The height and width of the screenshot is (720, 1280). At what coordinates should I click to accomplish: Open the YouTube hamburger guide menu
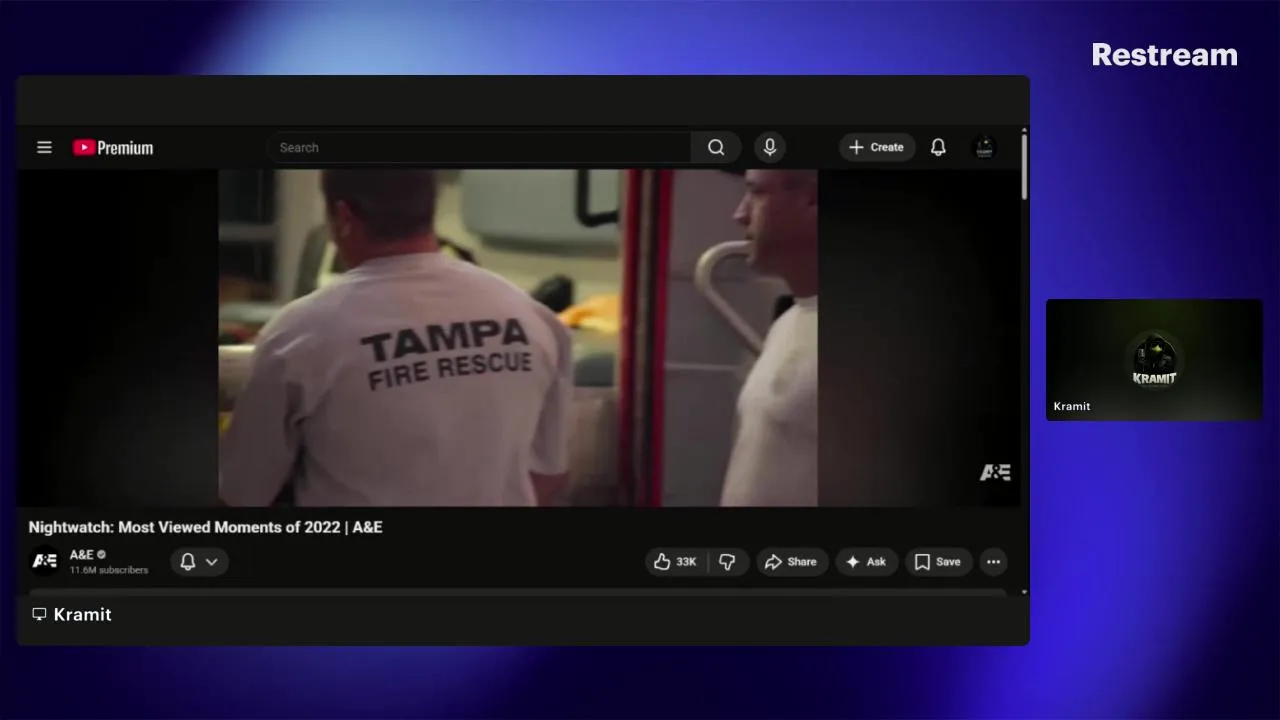click(44, 147)
